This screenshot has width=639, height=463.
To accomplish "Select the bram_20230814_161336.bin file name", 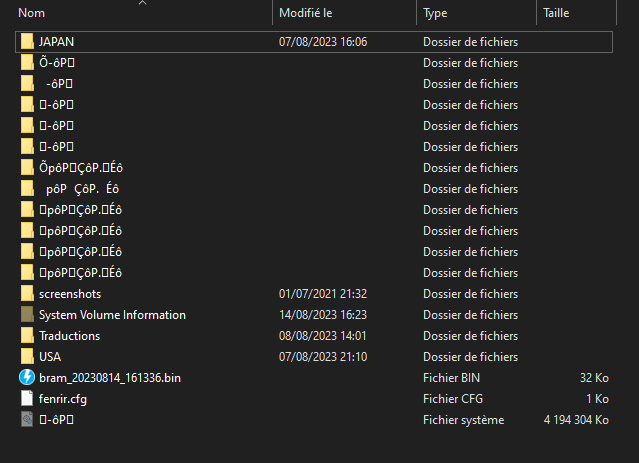I will pos(110,378).
